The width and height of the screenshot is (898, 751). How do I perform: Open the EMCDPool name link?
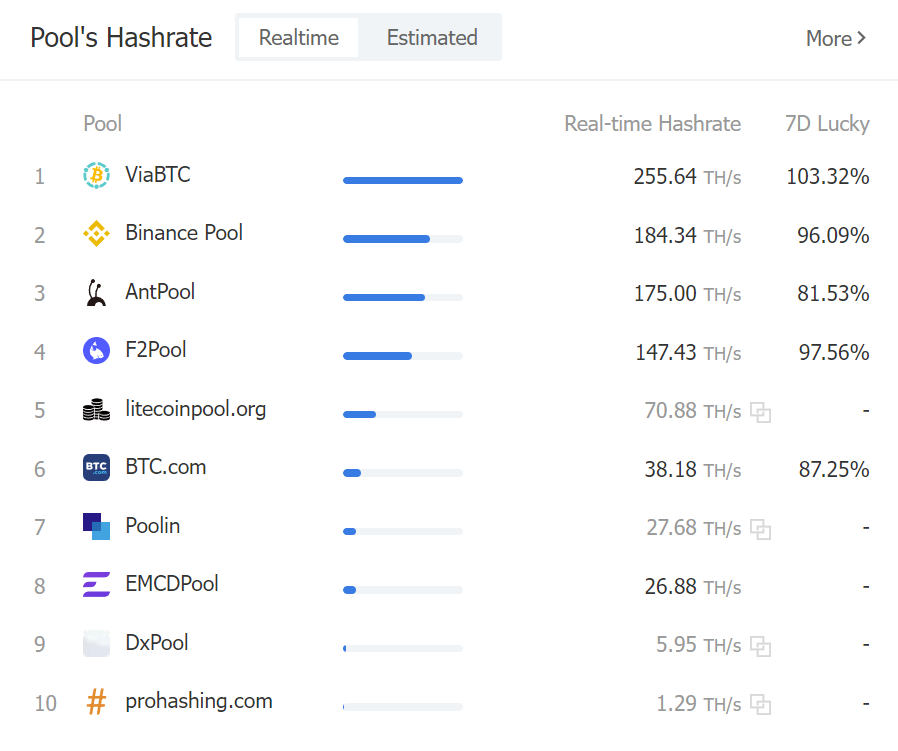[172, 584]
